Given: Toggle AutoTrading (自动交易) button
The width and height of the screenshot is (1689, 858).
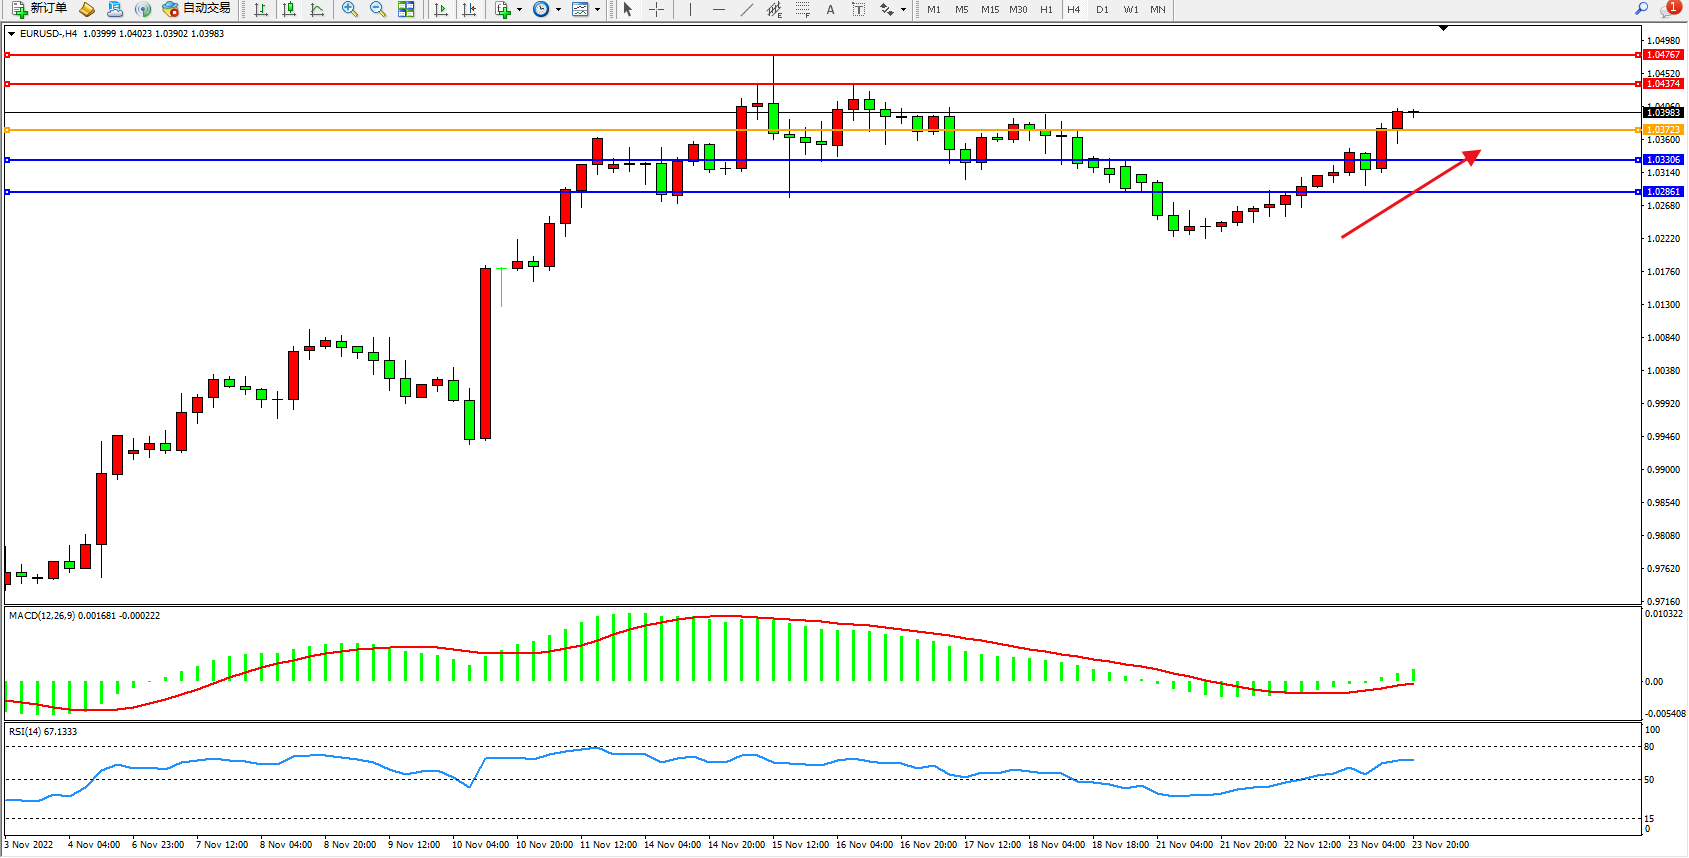Looking at the screenshot, I should pos(197,9).
